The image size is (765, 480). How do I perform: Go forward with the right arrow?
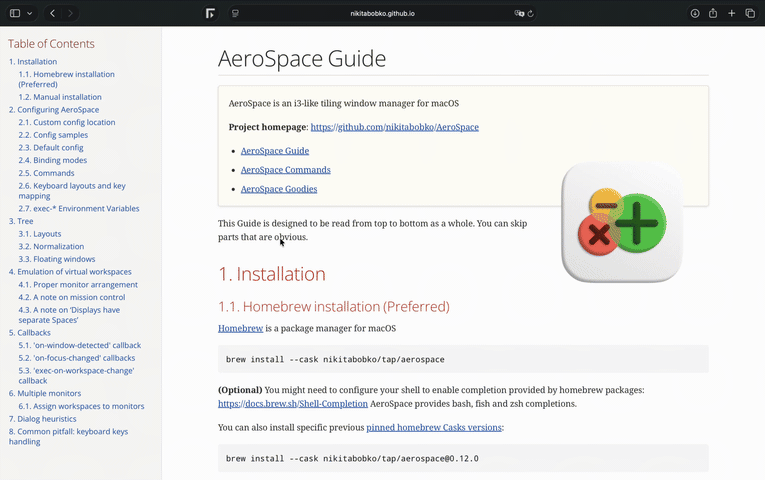click(71, 13)
